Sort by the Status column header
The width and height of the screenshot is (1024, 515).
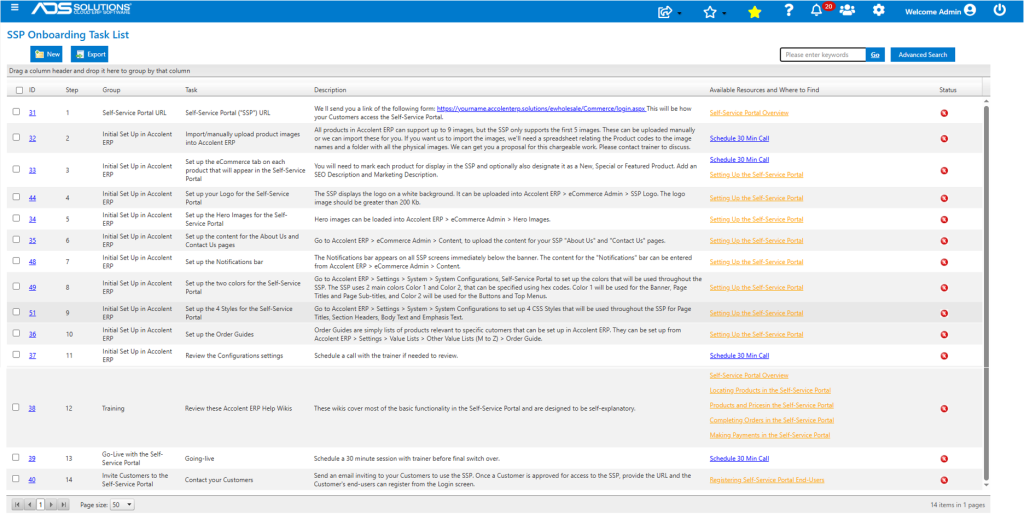point(948,90)
